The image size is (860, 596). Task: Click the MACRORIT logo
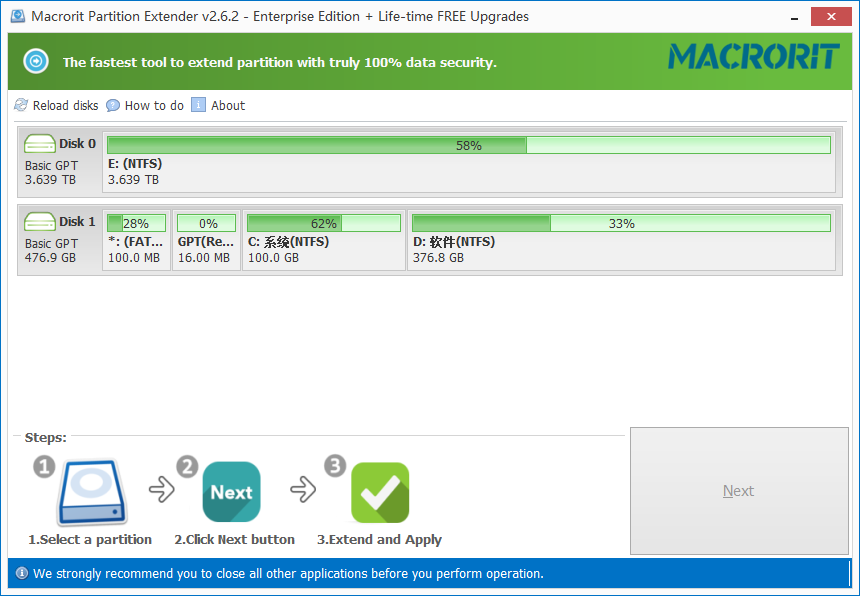point(754,56)
